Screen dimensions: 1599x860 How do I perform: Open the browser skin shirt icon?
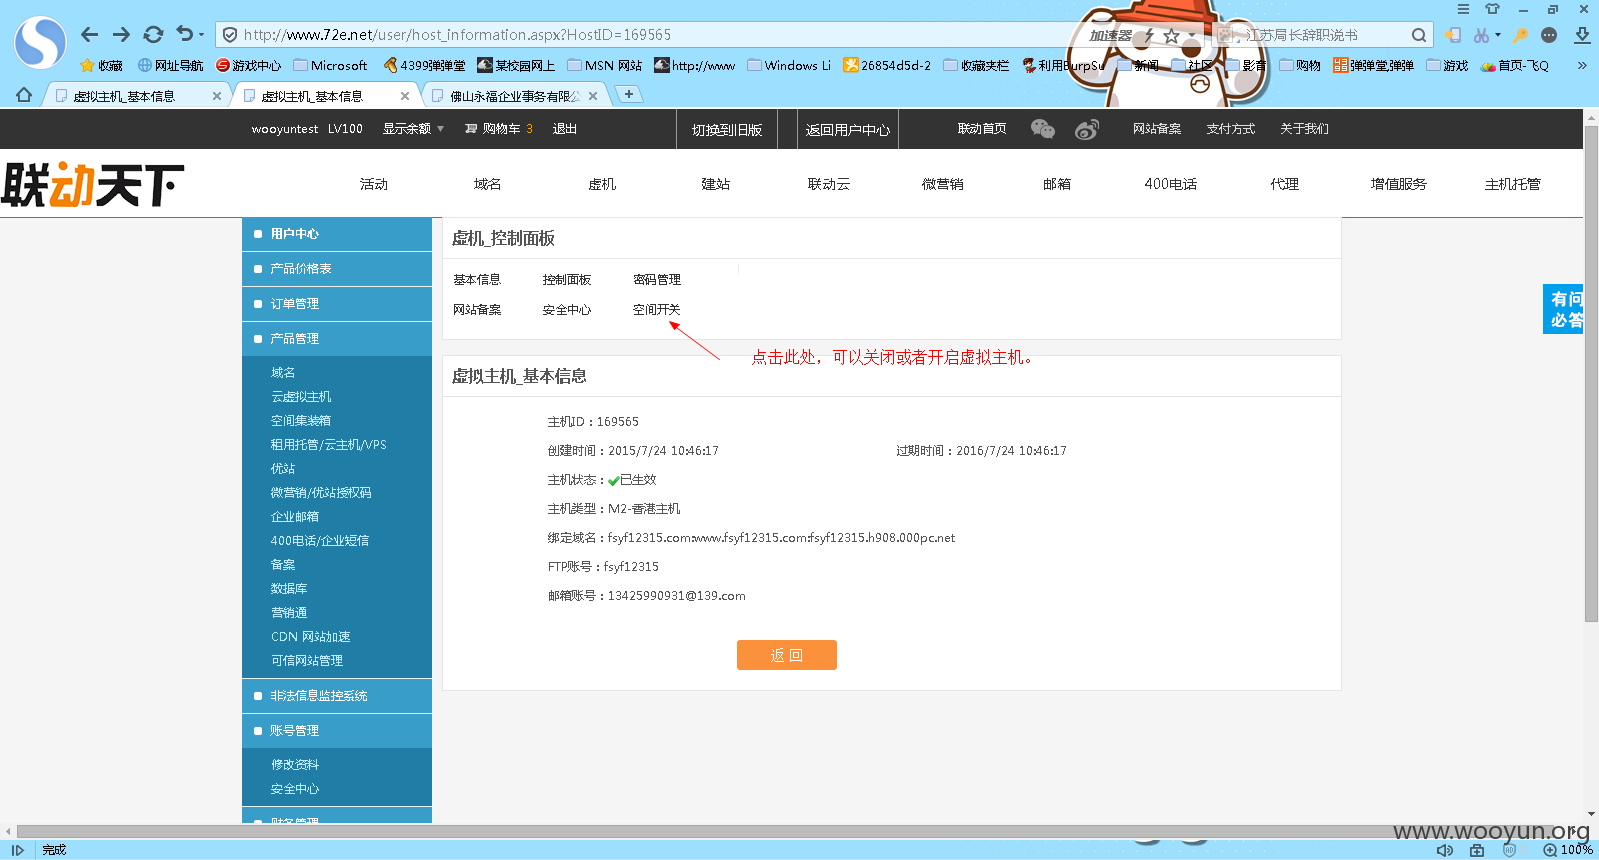pyautogui.click(x=1492, y=9)
